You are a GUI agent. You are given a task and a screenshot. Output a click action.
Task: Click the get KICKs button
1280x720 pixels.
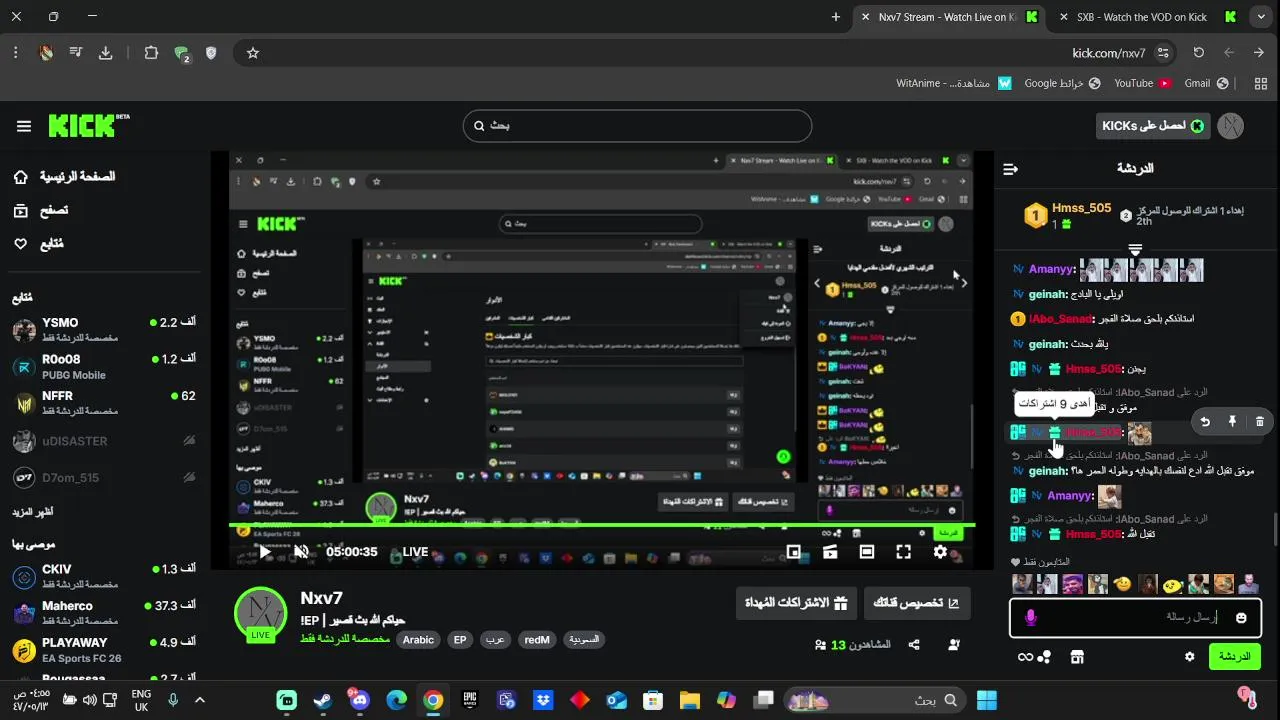pos(1153,126)
